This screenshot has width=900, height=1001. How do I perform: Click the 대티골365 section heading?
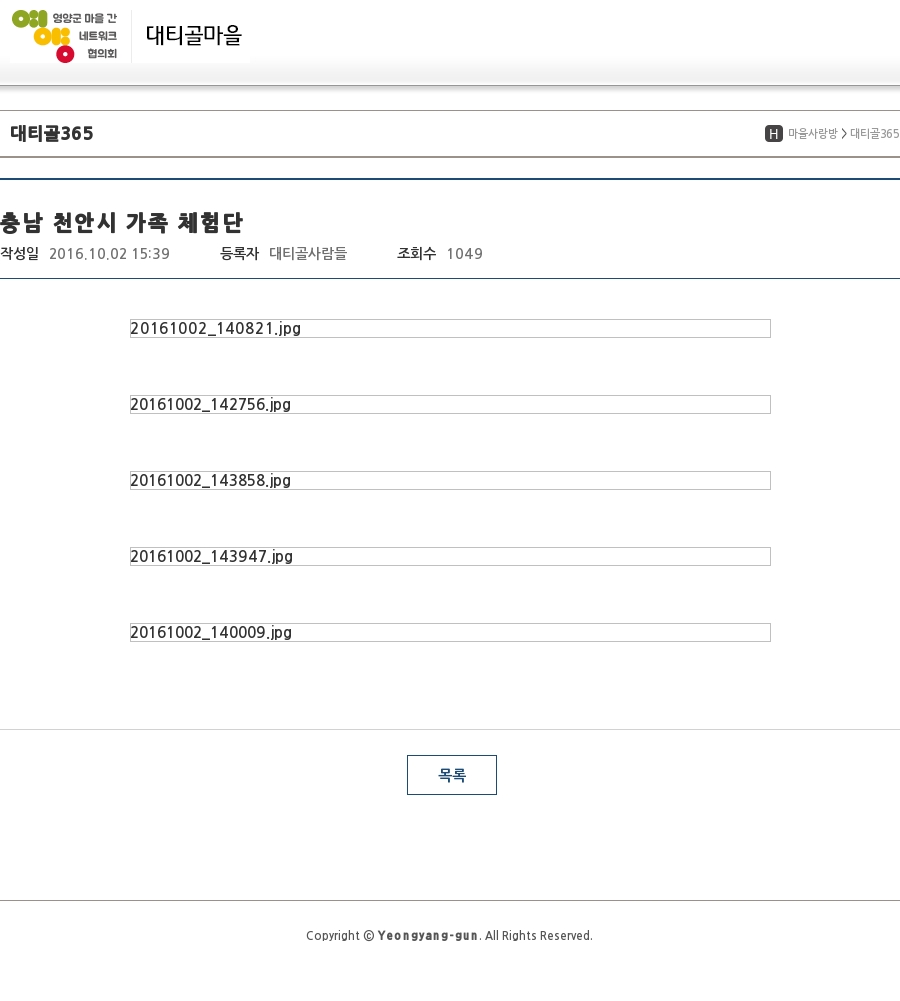pyautogui.click(x=52, y=134)
